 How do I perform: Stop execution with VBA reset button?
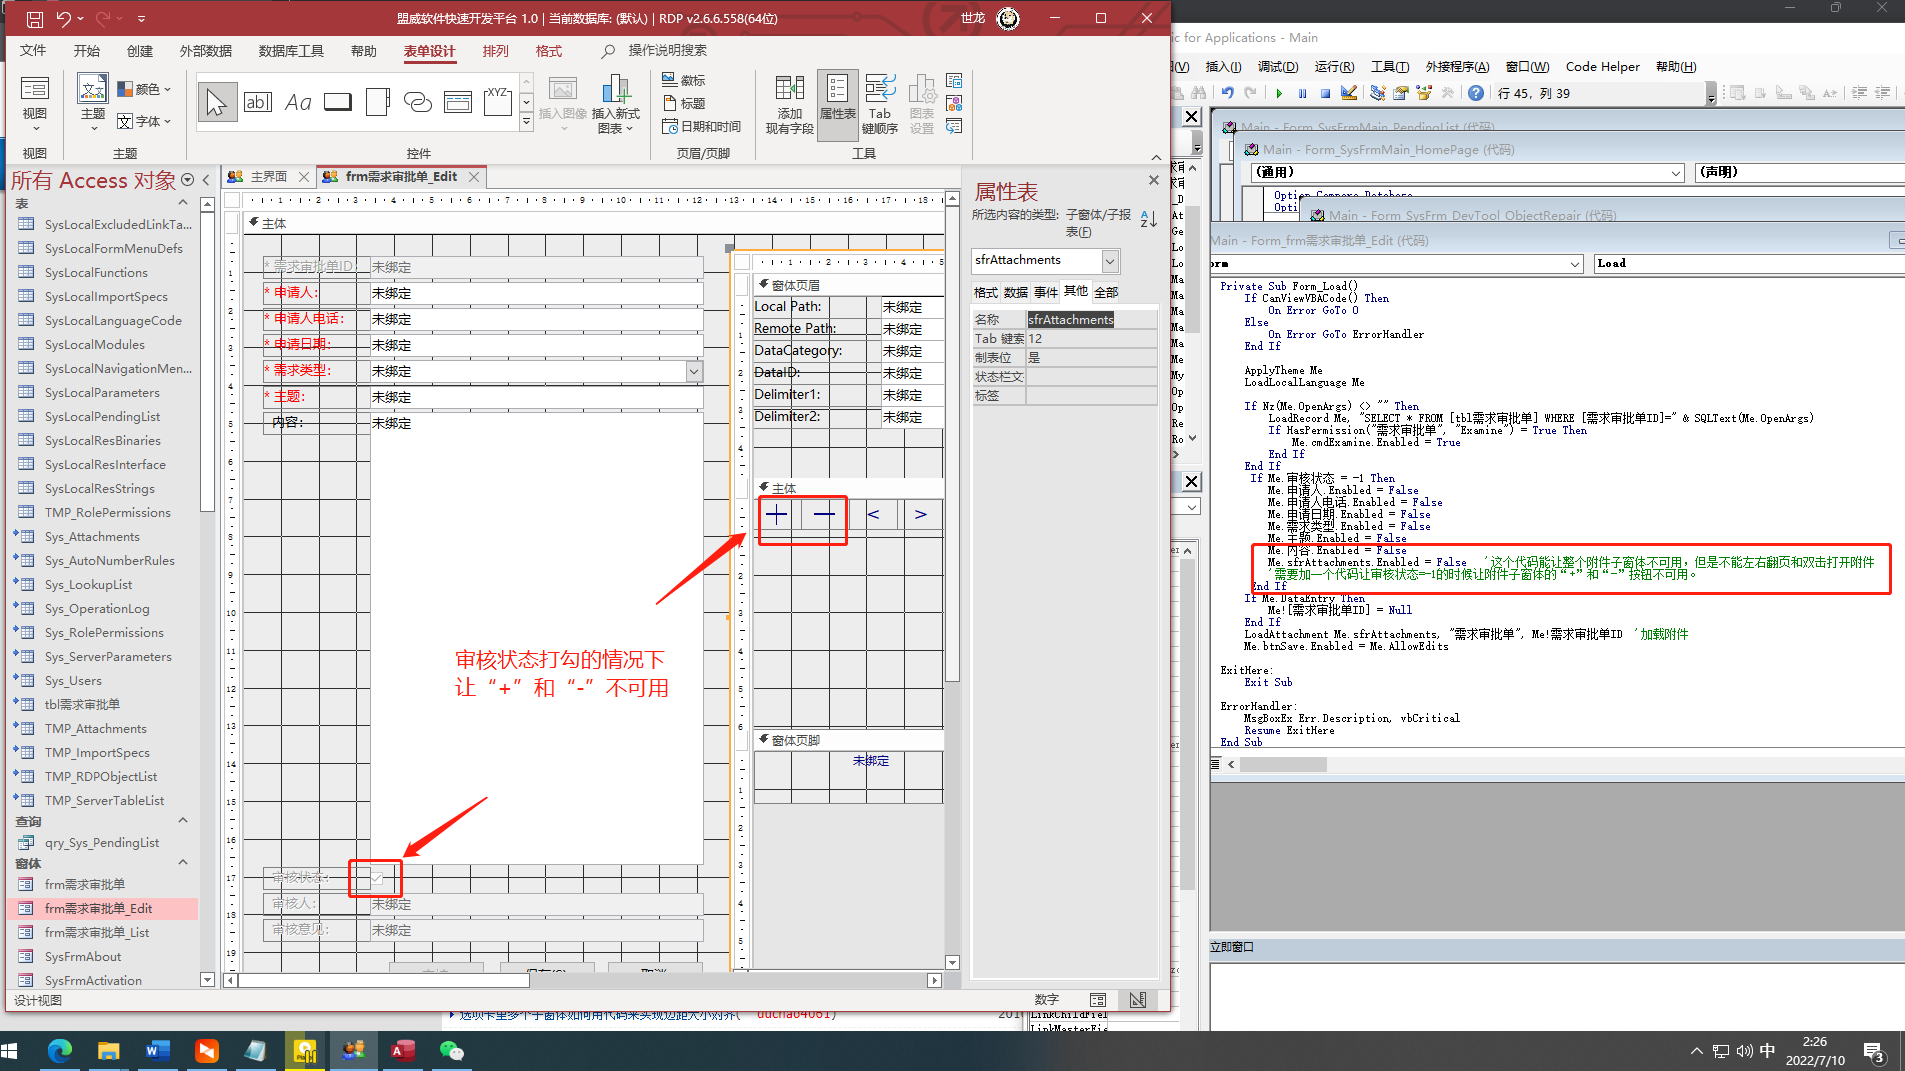tap(1325, 93)
